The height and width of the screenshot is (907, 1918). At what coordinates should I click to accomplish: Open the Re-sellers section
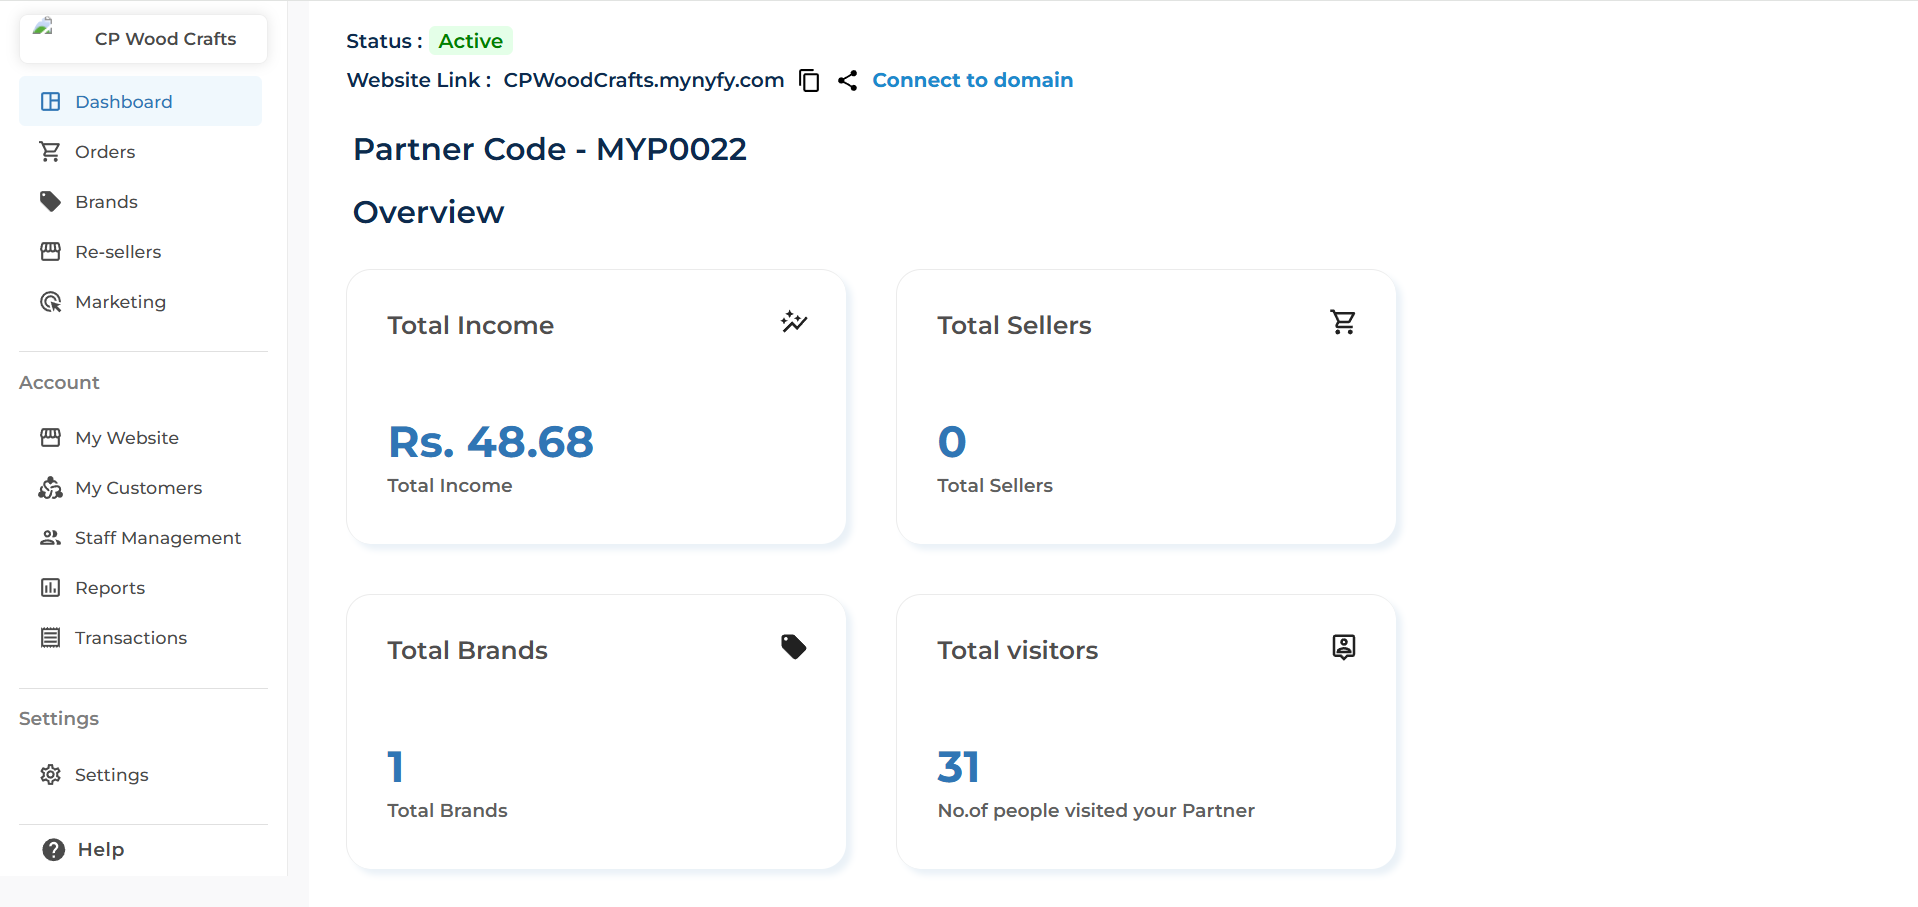click(117, 251)
